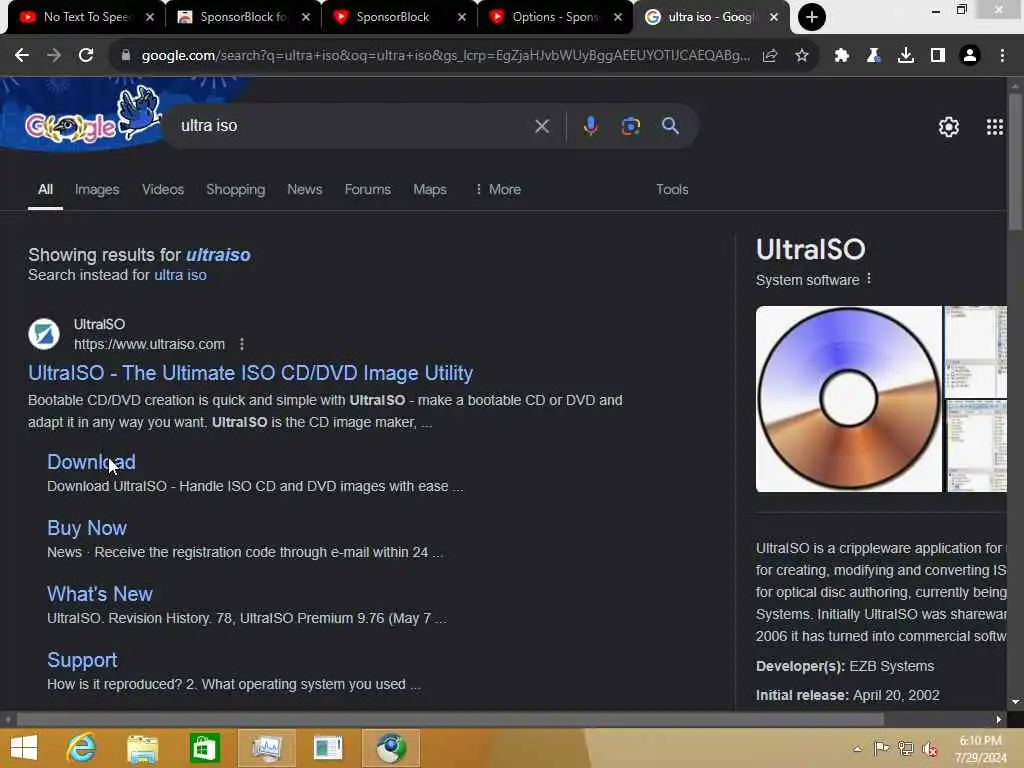Open Chrome three-dot menu

1002,56
